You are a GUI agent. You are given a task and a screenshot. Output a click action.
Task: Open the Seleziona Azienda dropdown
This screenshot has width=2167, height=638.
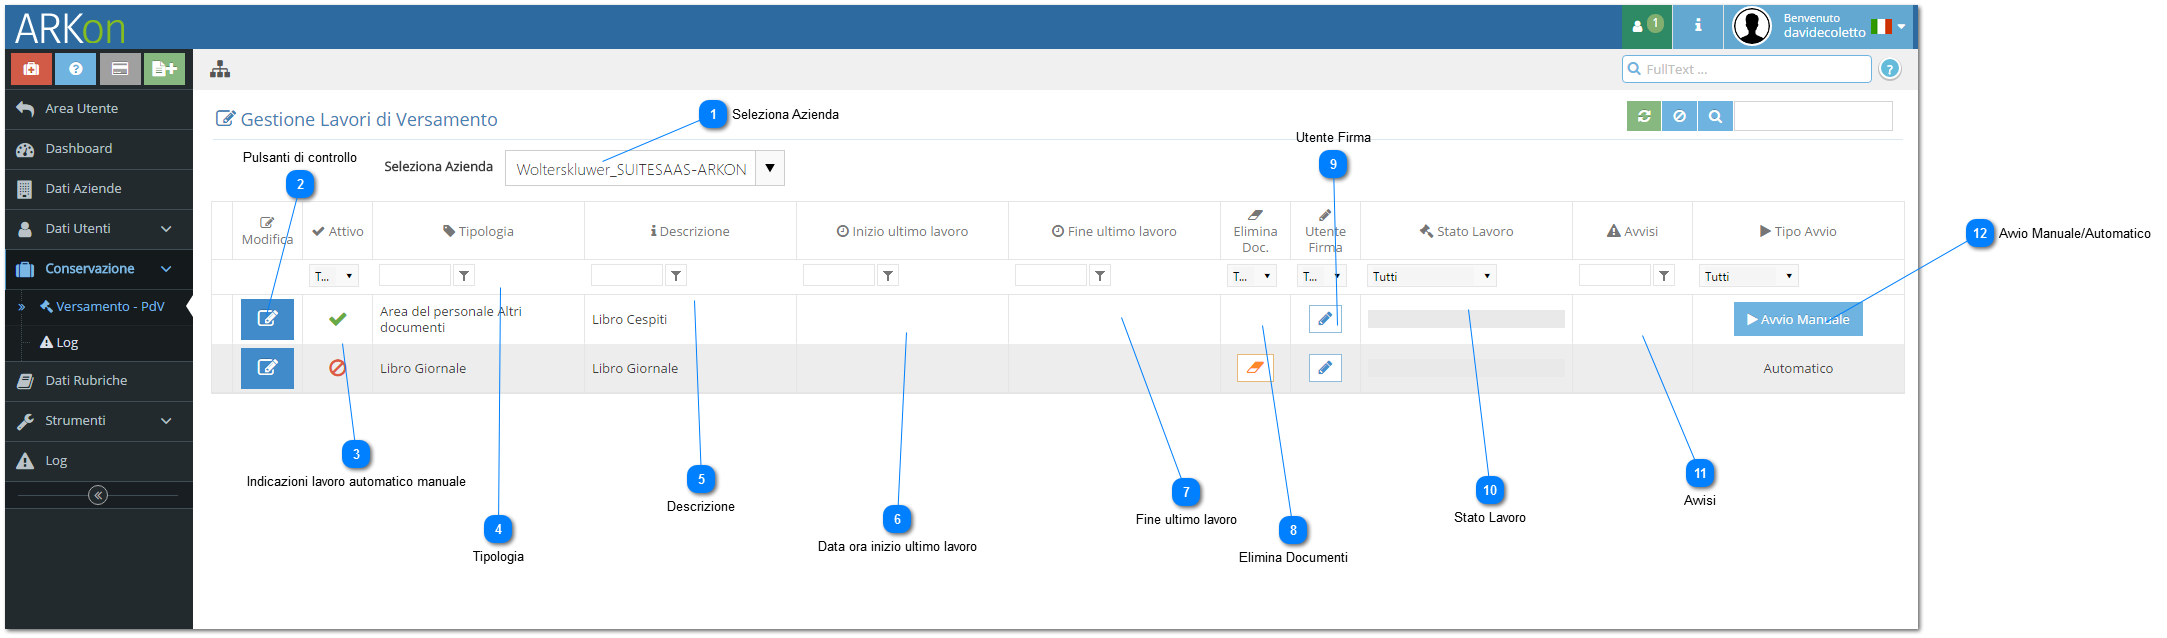[x=770, y=168]
